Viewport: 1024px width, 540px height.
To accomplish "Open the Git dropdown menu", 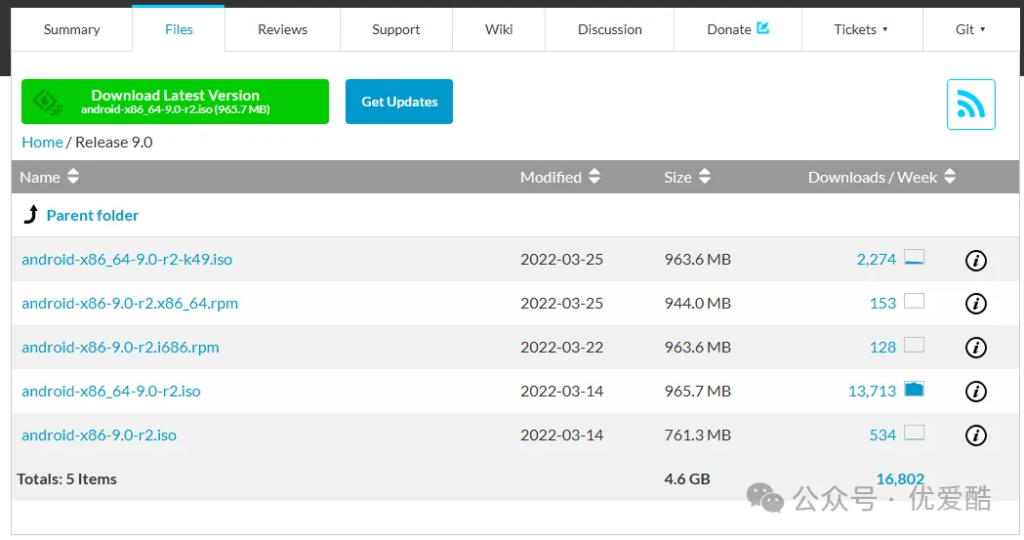I will click(970, 30).
